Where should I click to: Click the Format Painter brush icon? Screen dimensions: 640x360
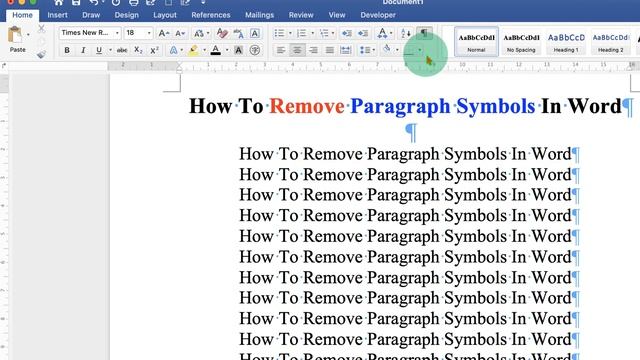point(41,54)
